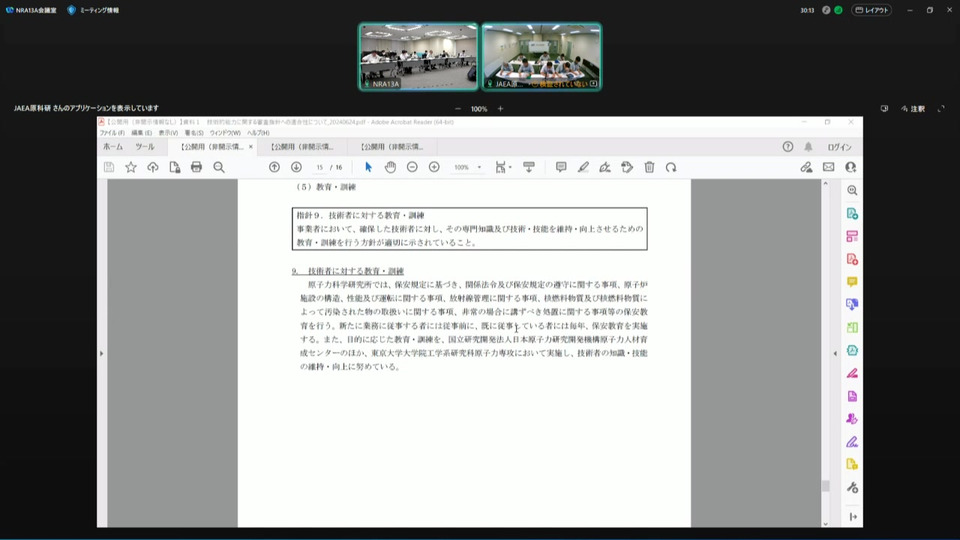
Task: Click the sign pen icon beside highlighter
Action: pos(605,167)
